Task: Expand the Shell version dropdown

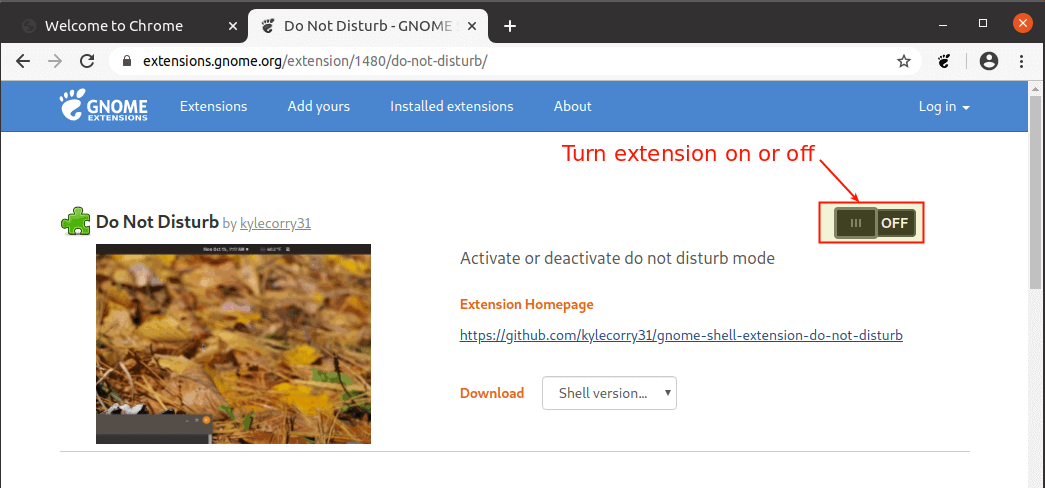Action: pos(609,393)
